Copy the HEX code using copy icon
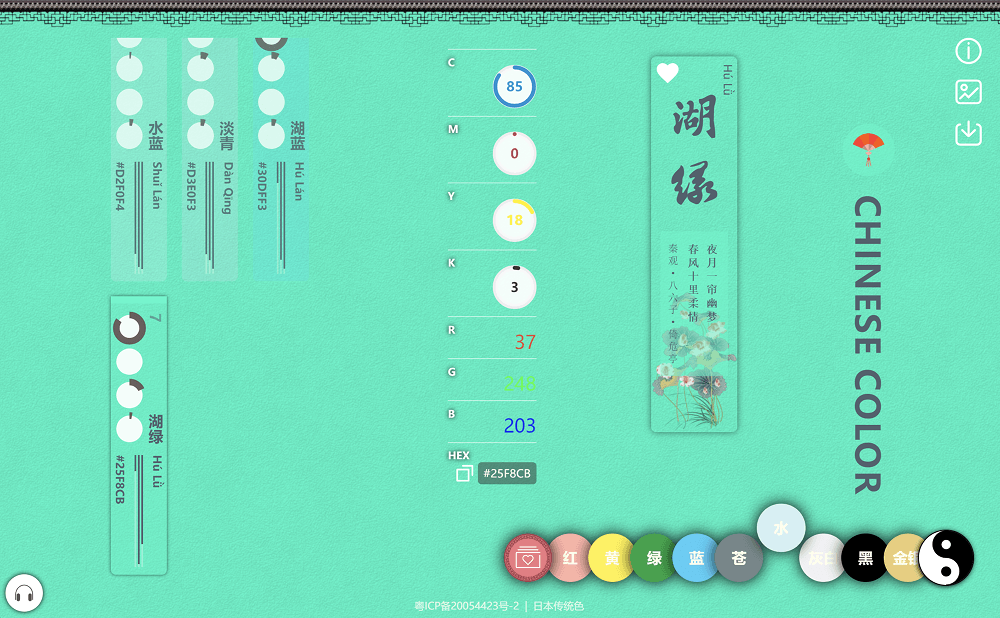Image resolution: width=1000 pixels, height=618 pixels. click(x=464, y=474)
